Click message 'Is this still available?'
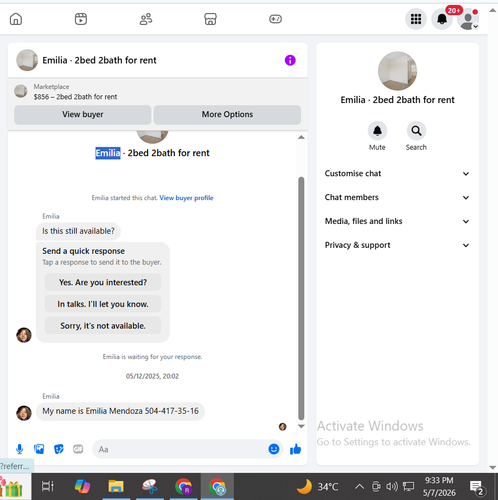This screenshot has width=498, height=500. 78,231
